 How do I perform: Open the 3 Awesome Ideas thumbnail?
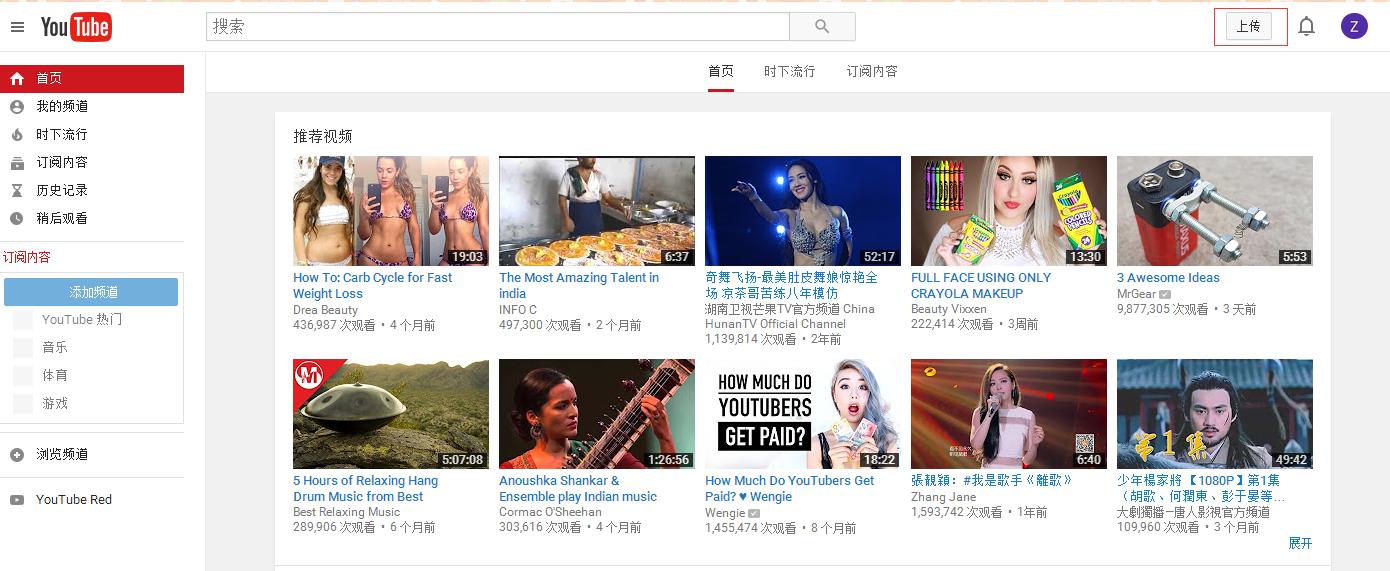click(x=1215, y=211)
